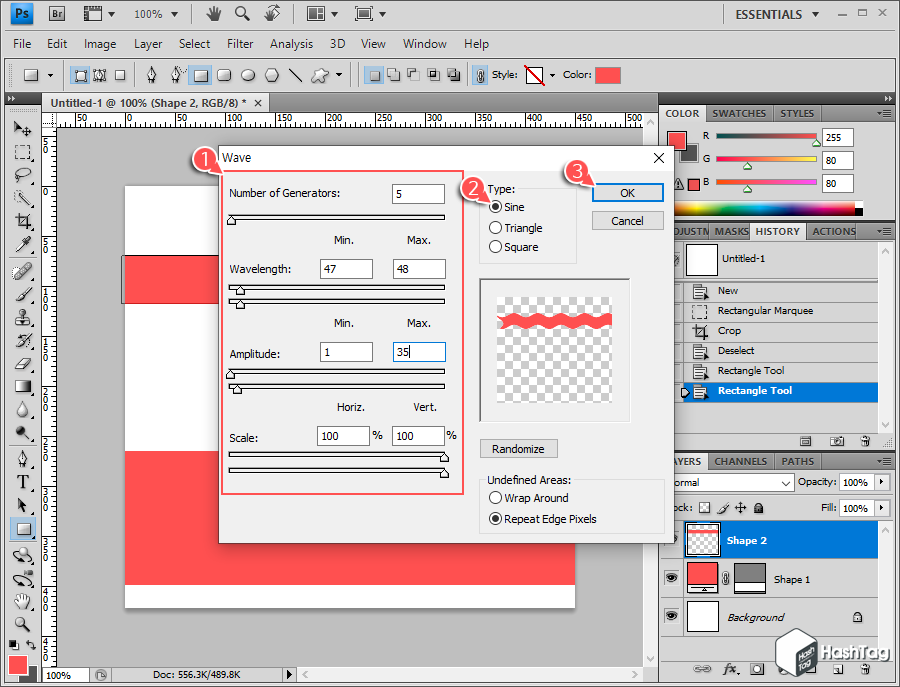
Task: Click the Rotate View tool in top bar
Action: (272, 13)
